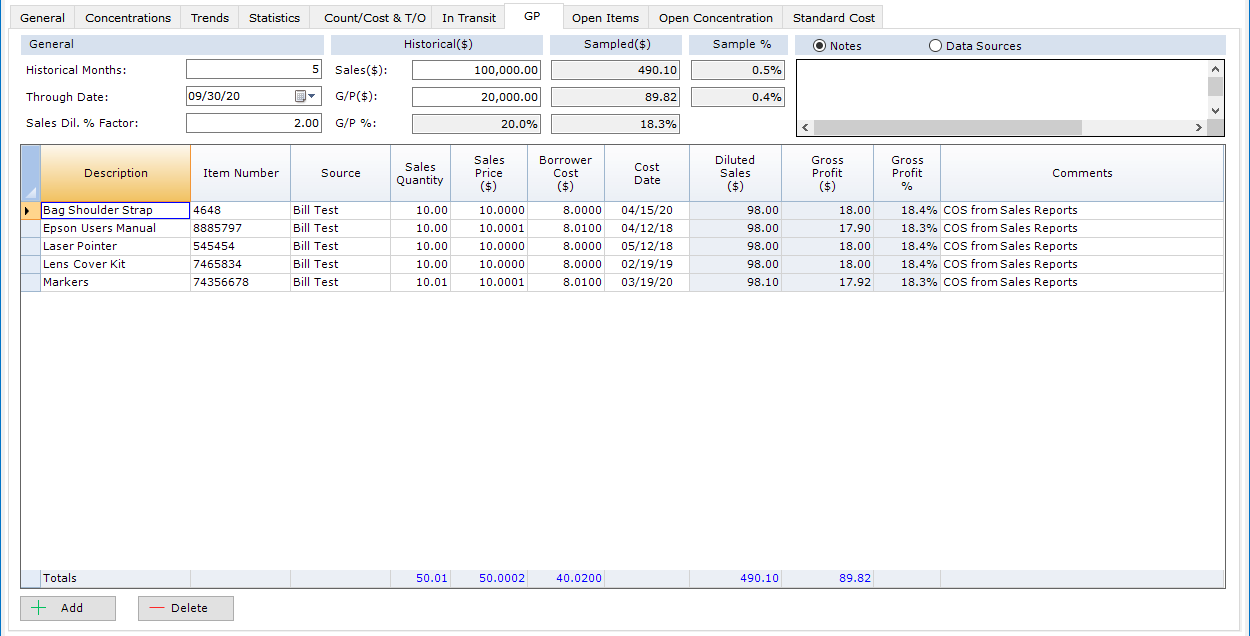Sort by the Description column header

coord(115,172)
